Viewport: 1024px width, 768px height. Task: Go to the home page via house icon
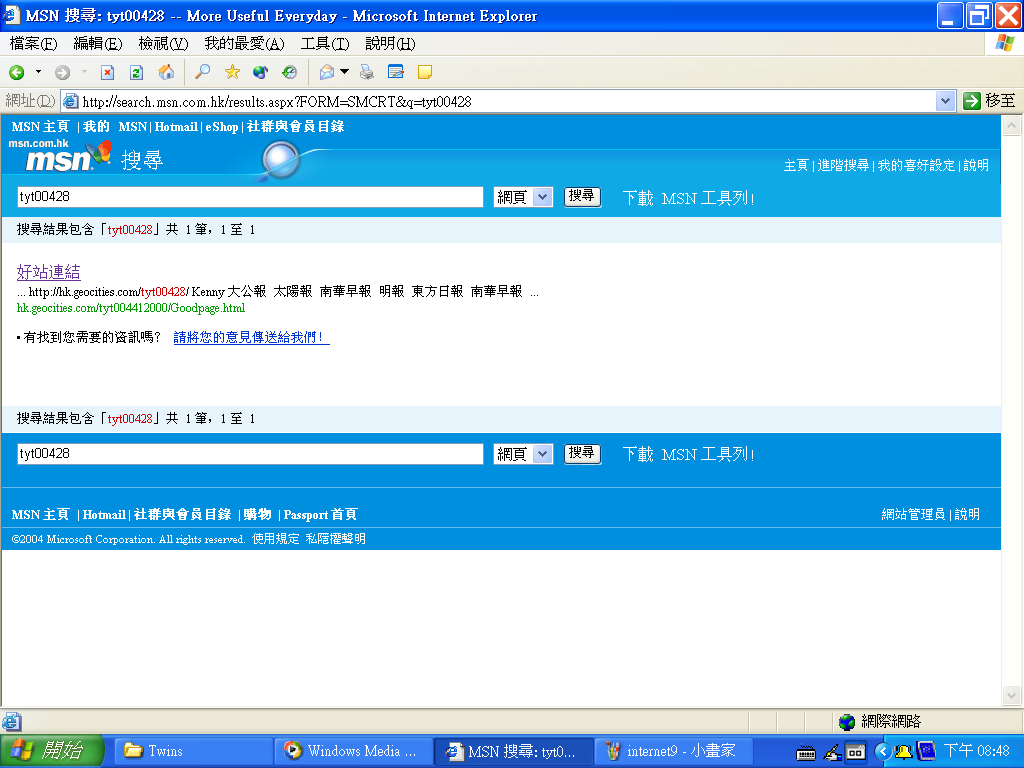(x=167, y=72)
